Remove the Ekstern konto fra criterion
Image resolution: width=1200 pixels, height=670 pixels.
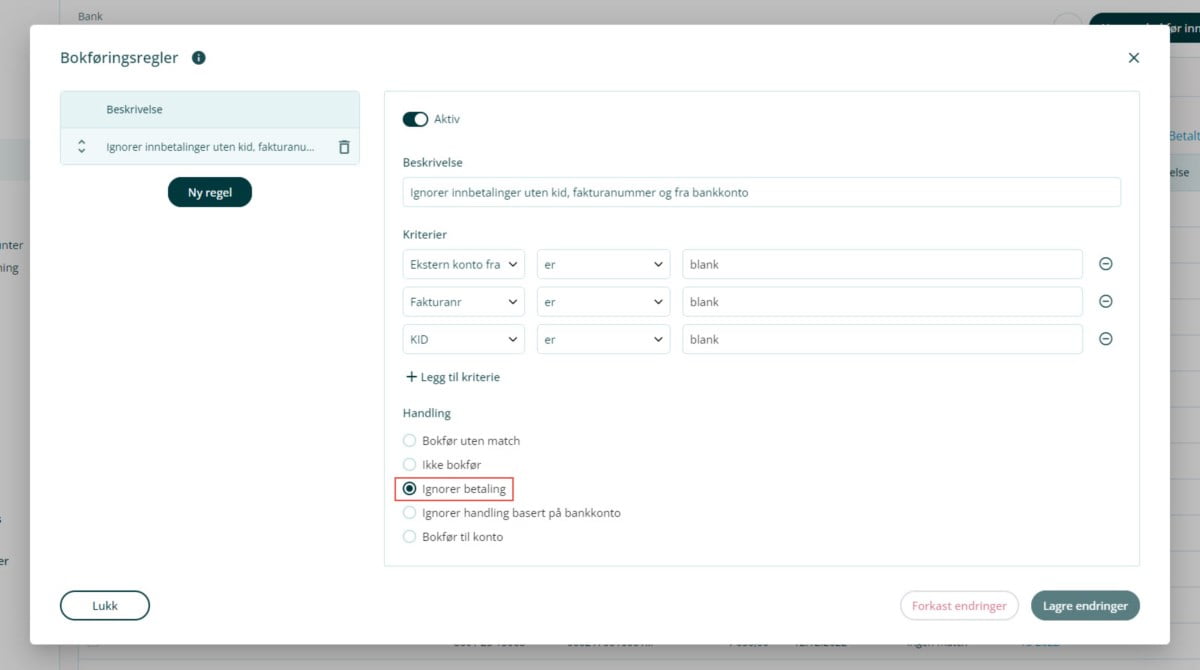(x=1105, y=264)
